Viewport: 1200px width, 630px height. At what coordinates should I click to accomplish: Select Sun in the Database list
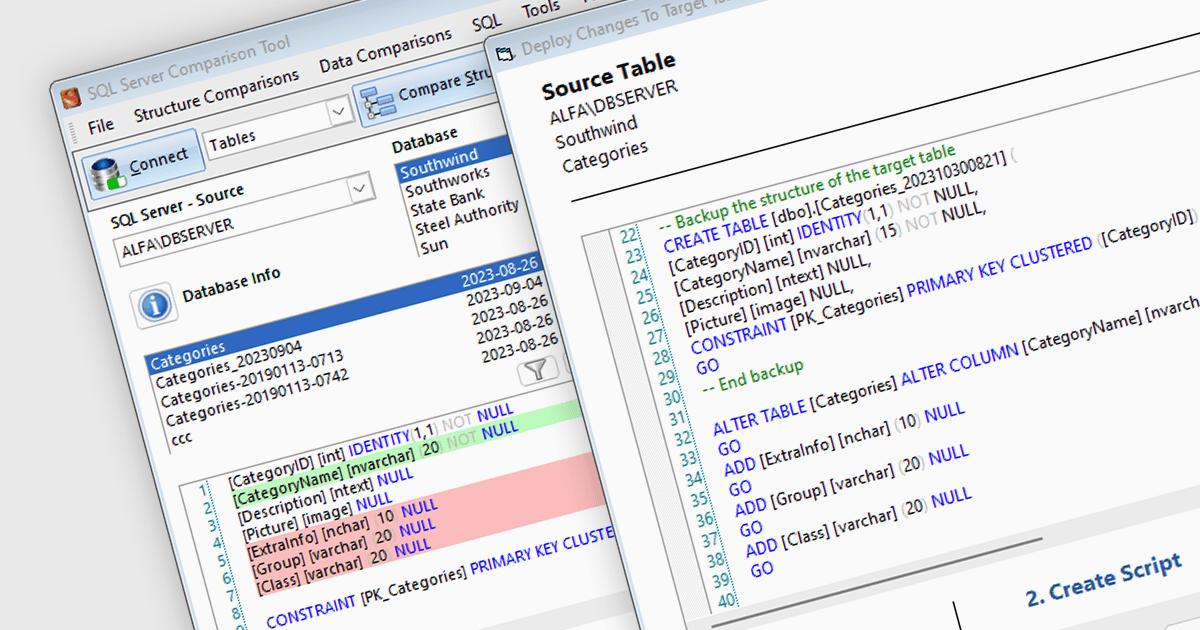[x=434, y=244]
